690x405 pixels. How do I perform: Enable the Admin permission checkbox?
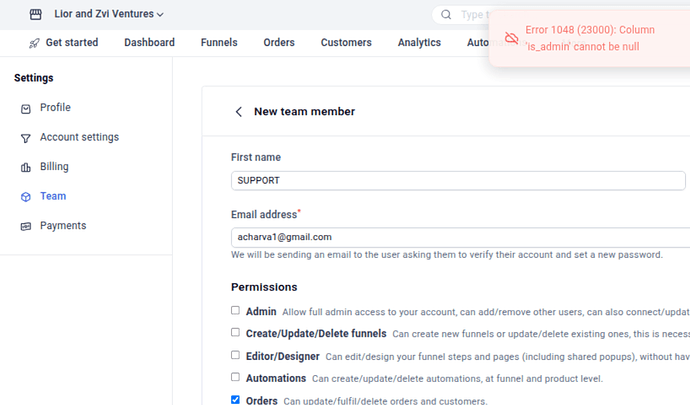coord(236,311)
